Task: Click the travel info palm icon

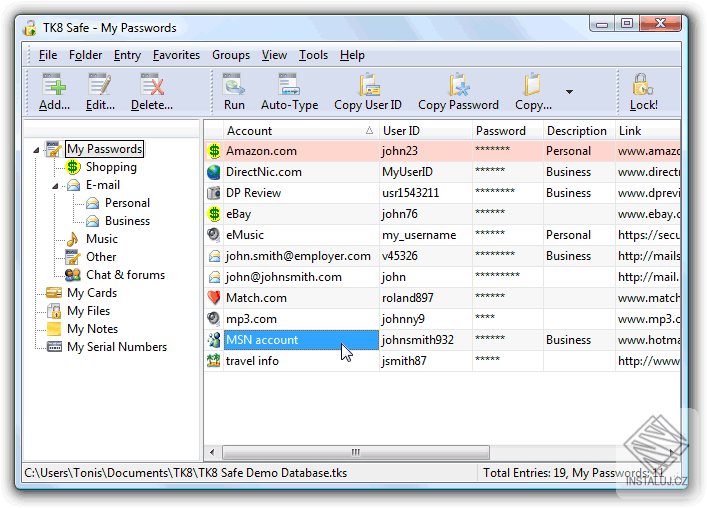Action: pos(214,361)
